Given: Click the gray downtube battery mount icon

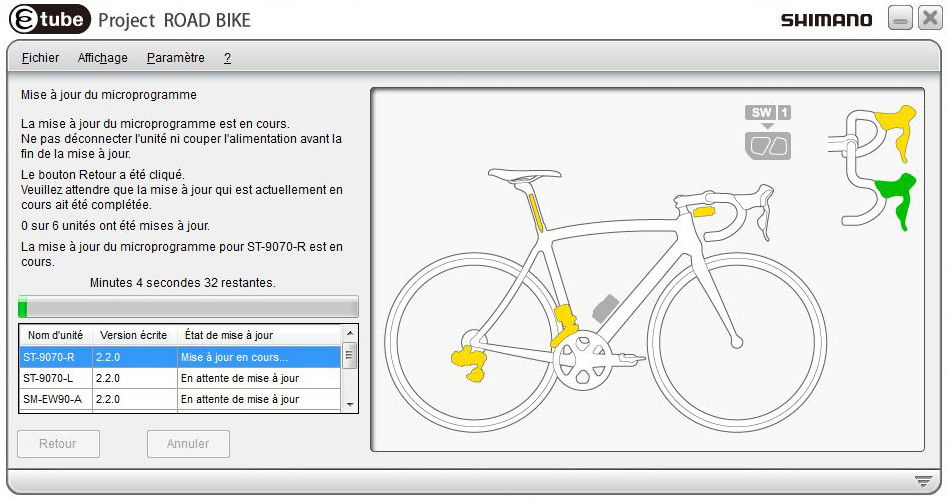Looking at the screenshot, I should 605,308.
